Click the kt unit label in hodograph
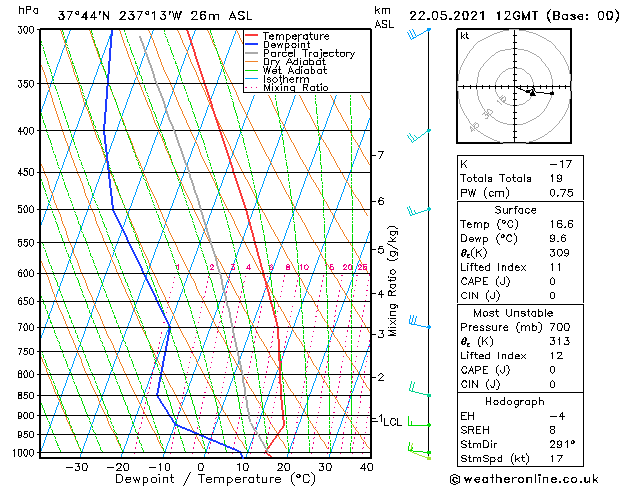This screenshot has height=486, width=629. click(x=464, y=36)
